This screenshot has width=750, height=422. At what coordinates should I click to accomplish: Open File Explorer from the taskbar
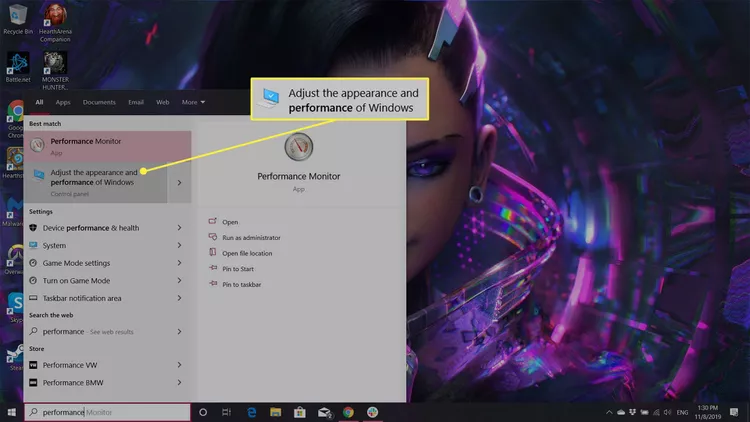275,412
